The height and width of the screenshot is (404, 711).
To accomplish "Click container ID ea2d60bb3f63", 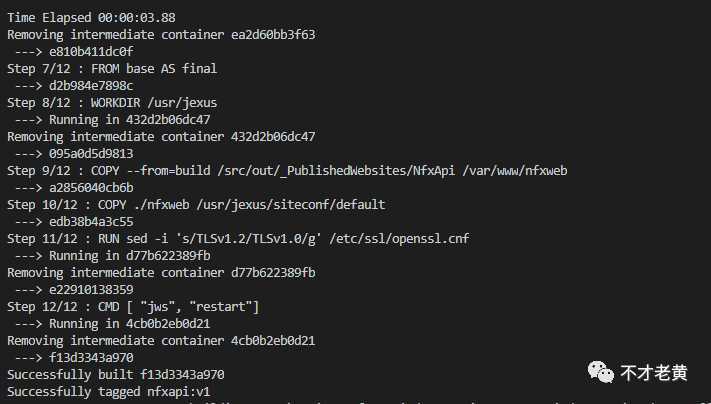I will coord(273,35).
